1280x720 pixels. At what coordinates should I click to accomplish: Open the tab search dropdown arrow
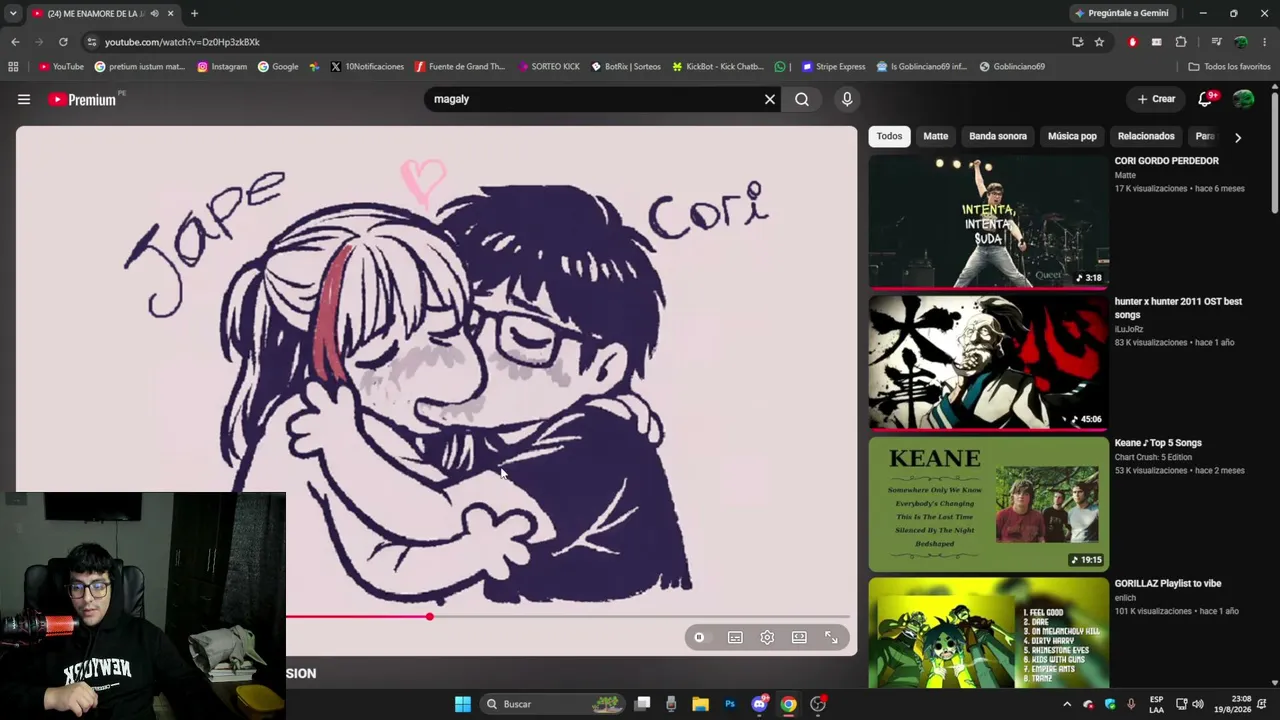click(x=13, y=13)
